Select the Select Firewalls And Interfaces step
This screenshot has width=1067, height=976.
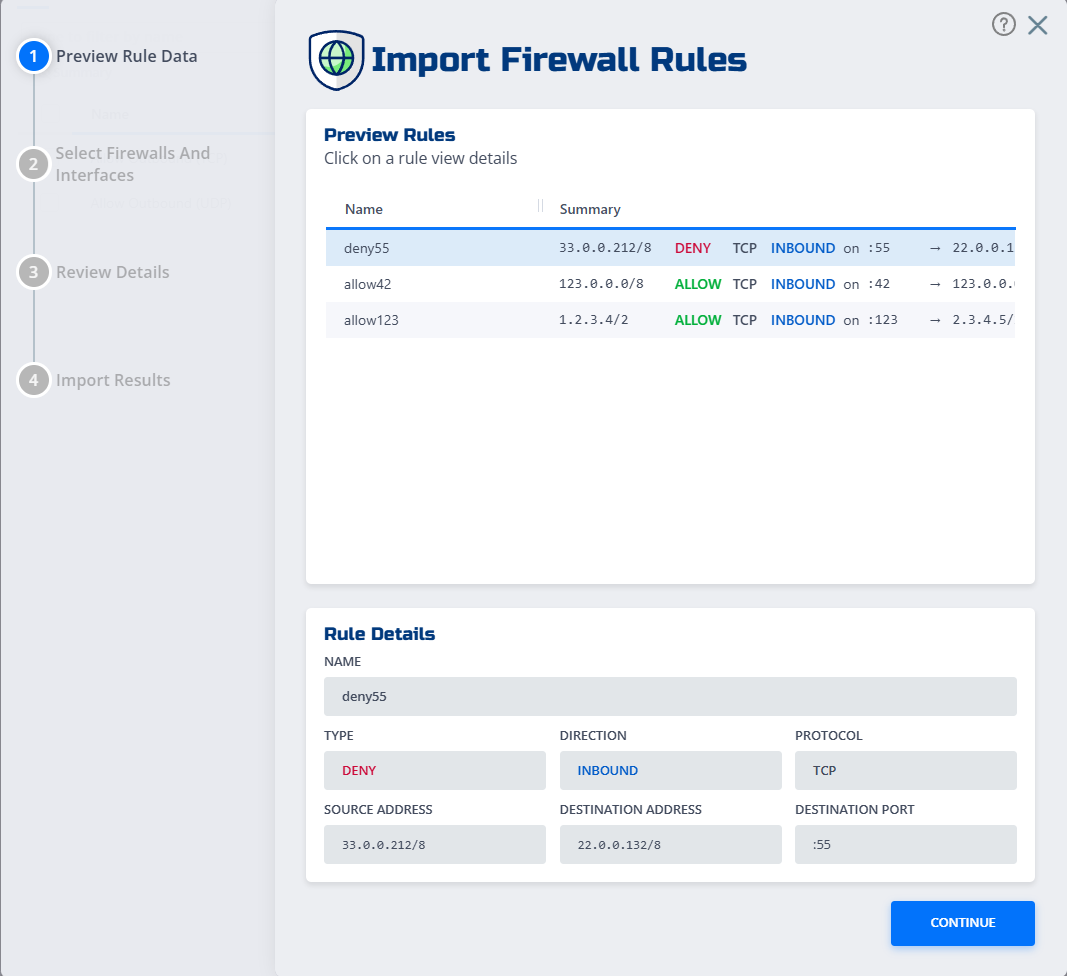tap(130, 164)
